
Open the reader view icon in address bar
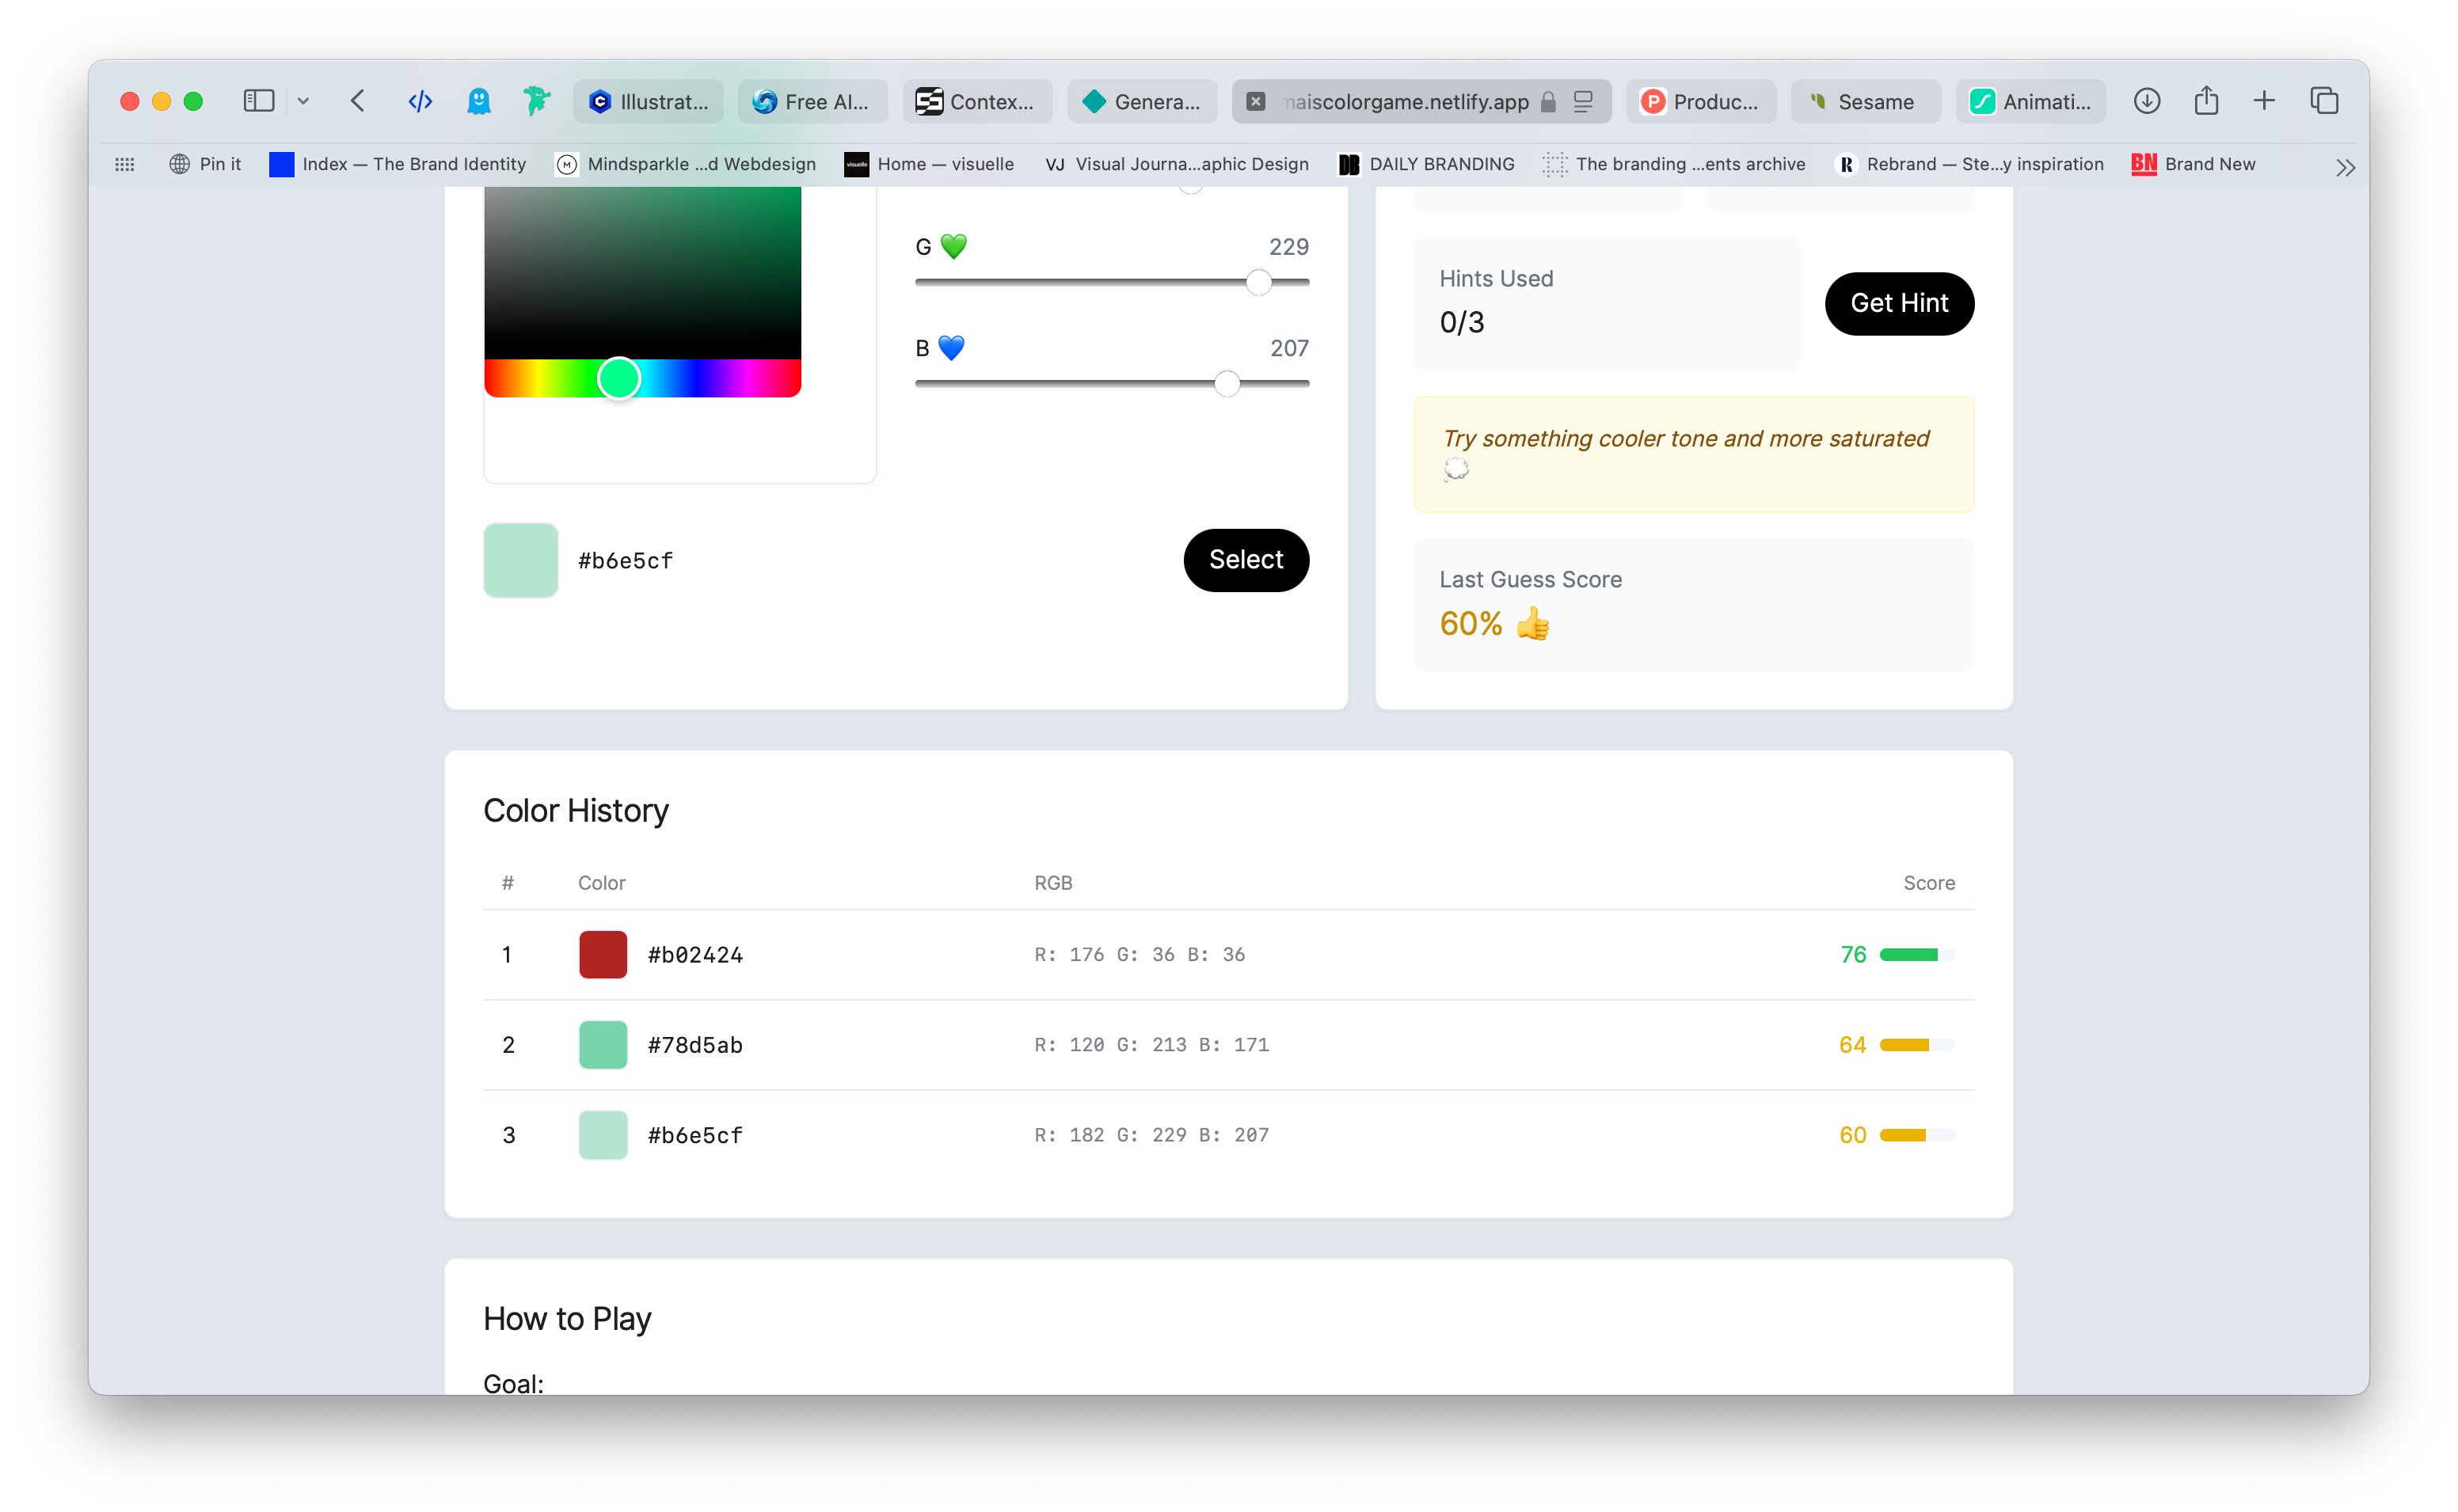point(1583,101)
